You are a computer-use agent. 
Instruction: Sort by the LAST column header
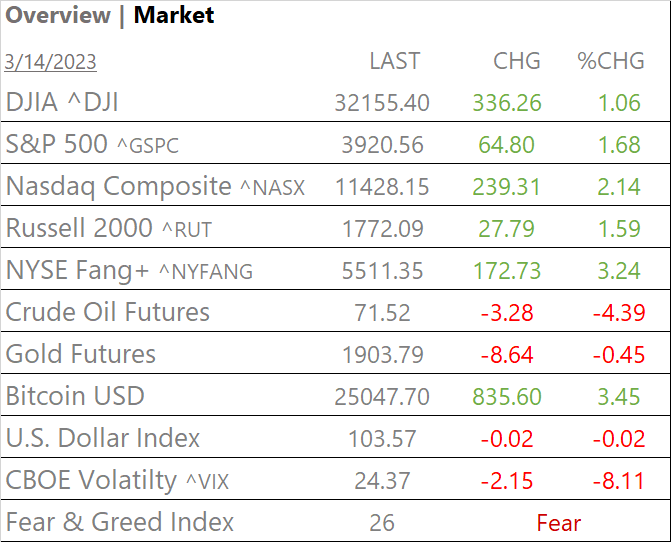pos(395,61)
